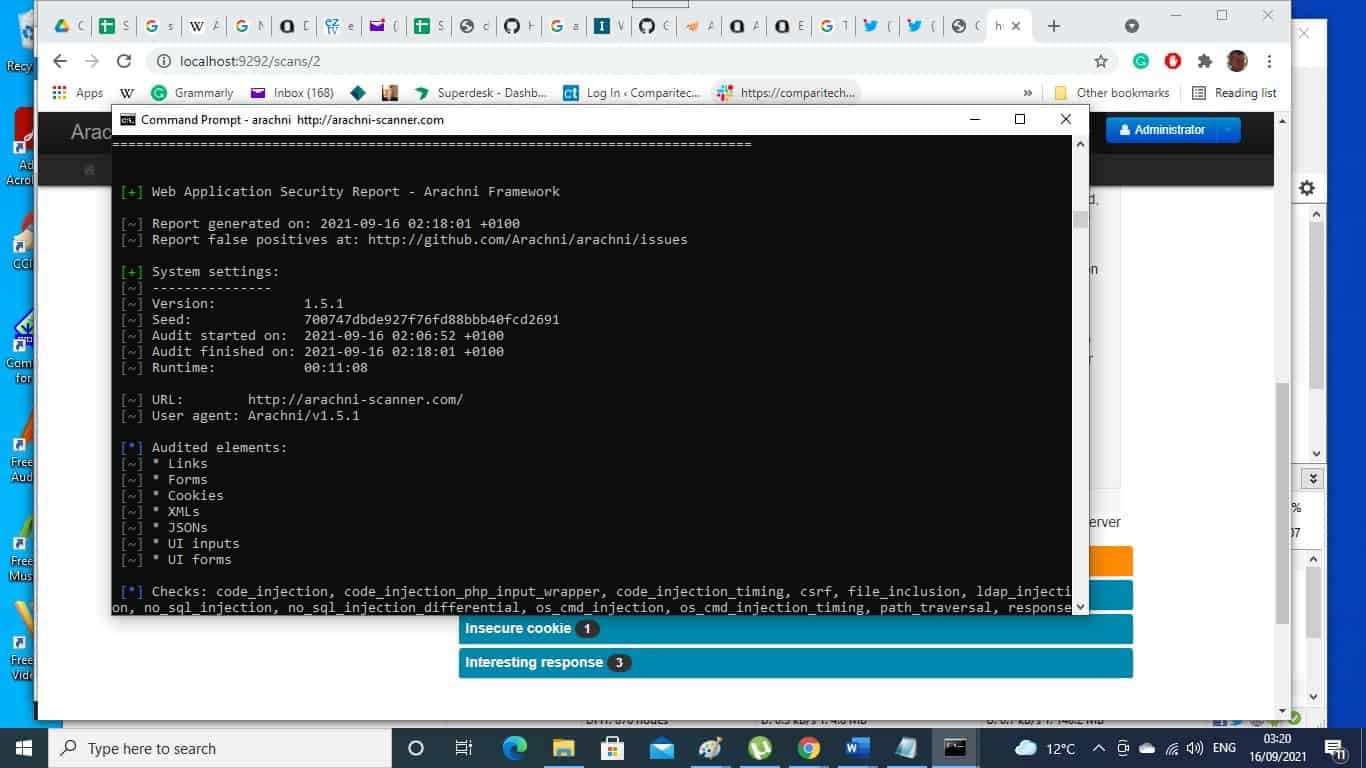Image resolution: width=1366 pixels, height=768 pixels.
Task: Bookmark this page with the star icon
Action: [x=1101, y=61]
